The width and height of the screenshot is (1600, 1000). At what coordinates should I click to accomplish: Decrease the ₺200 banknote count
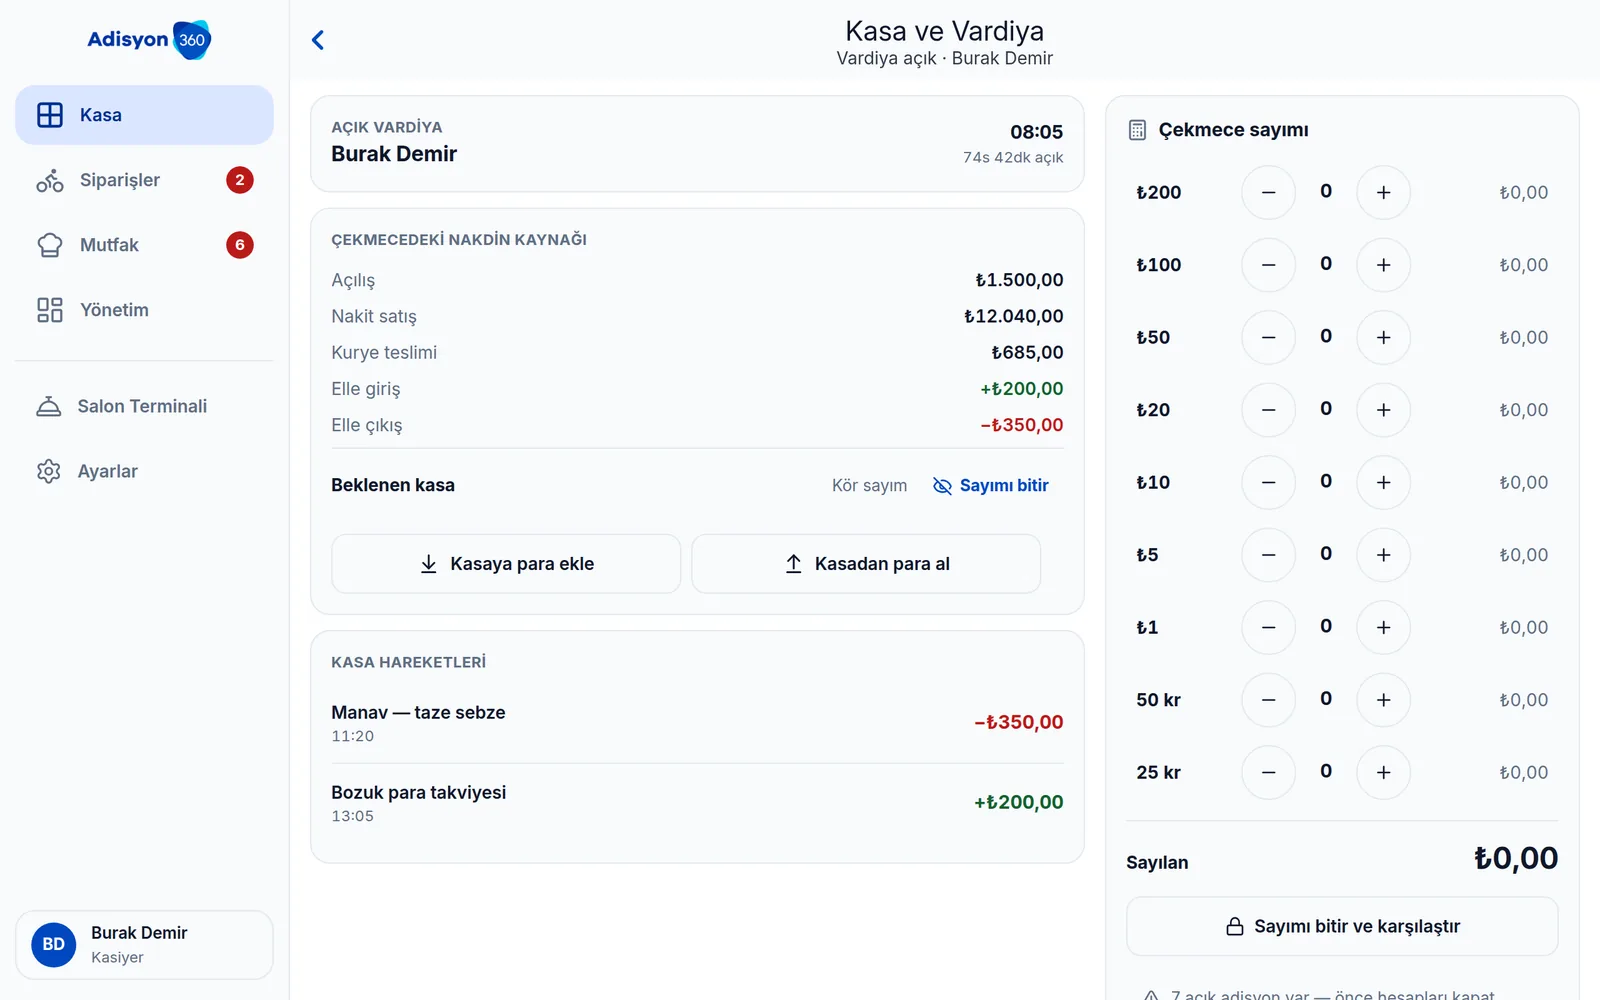[x=1269, y=192]
